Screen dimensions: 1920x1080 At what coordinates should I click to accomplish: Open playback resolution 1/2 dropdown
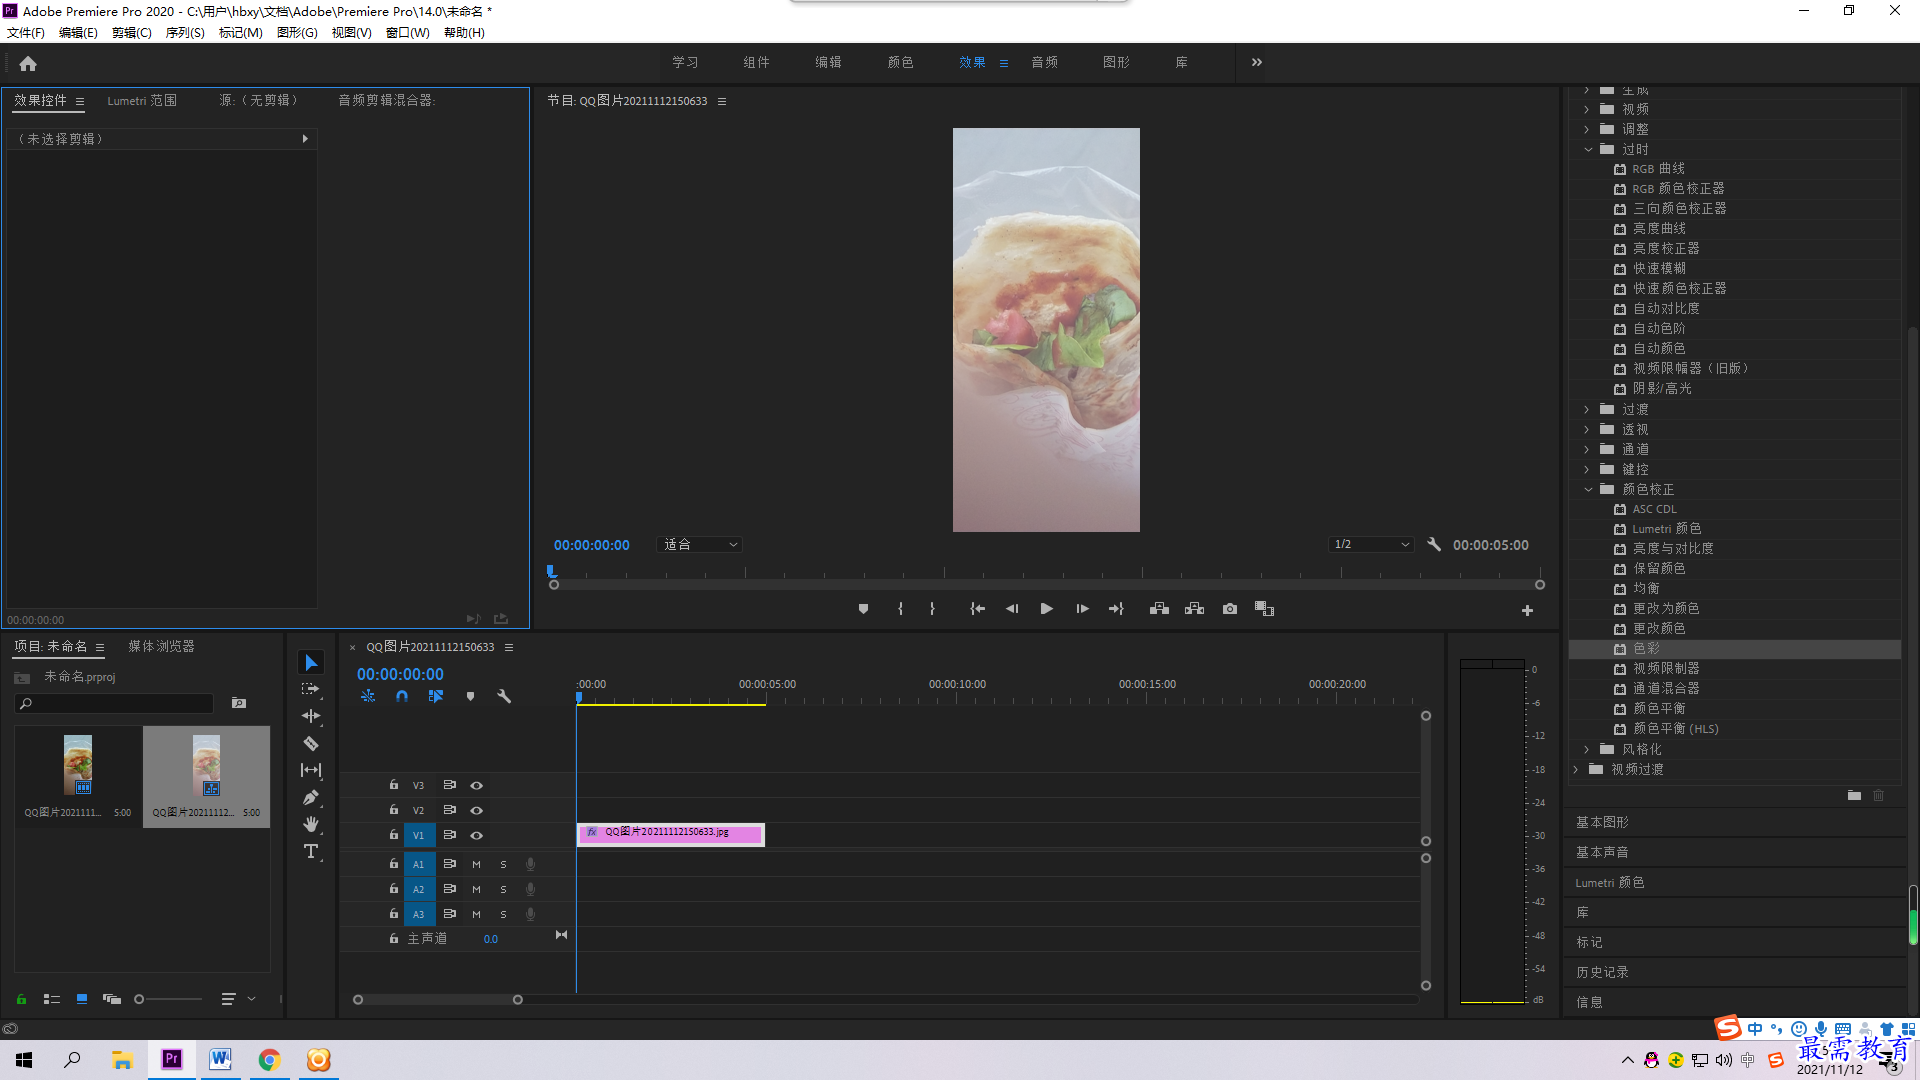[1371, 545]
